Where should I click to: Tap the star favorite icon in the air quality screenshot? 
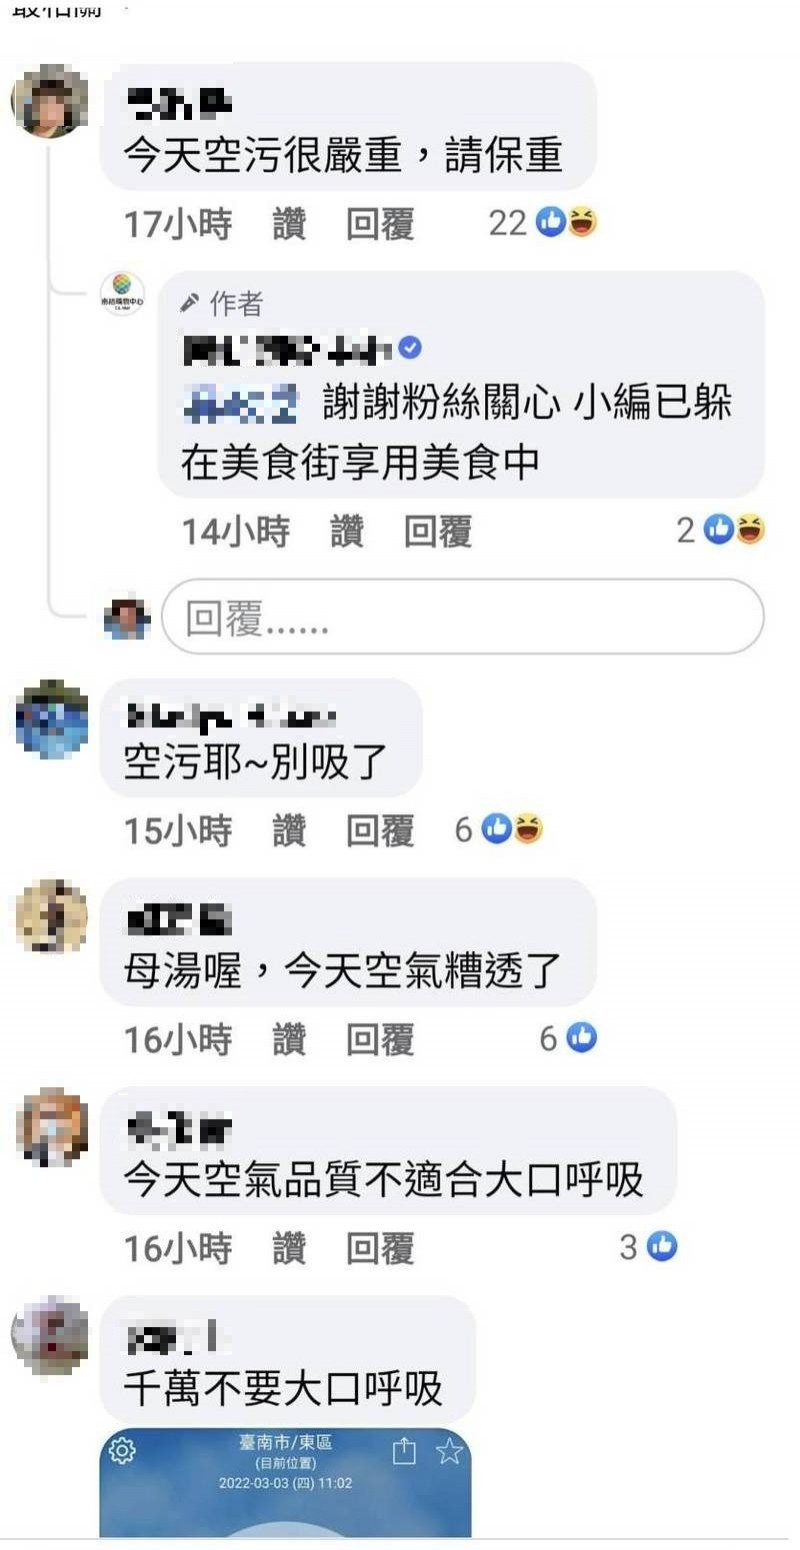click(449, 1451)
